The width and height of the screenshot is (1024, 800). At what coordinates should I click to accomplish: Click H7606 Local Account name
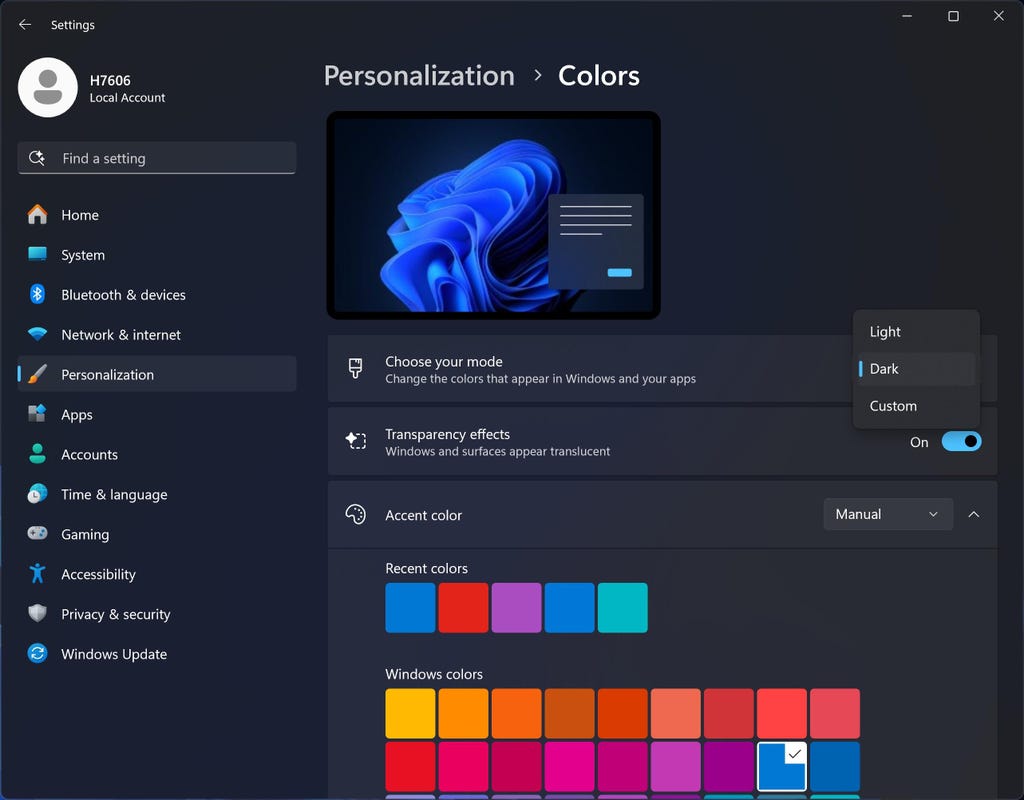pyautogui.click(x=127, y=88)
